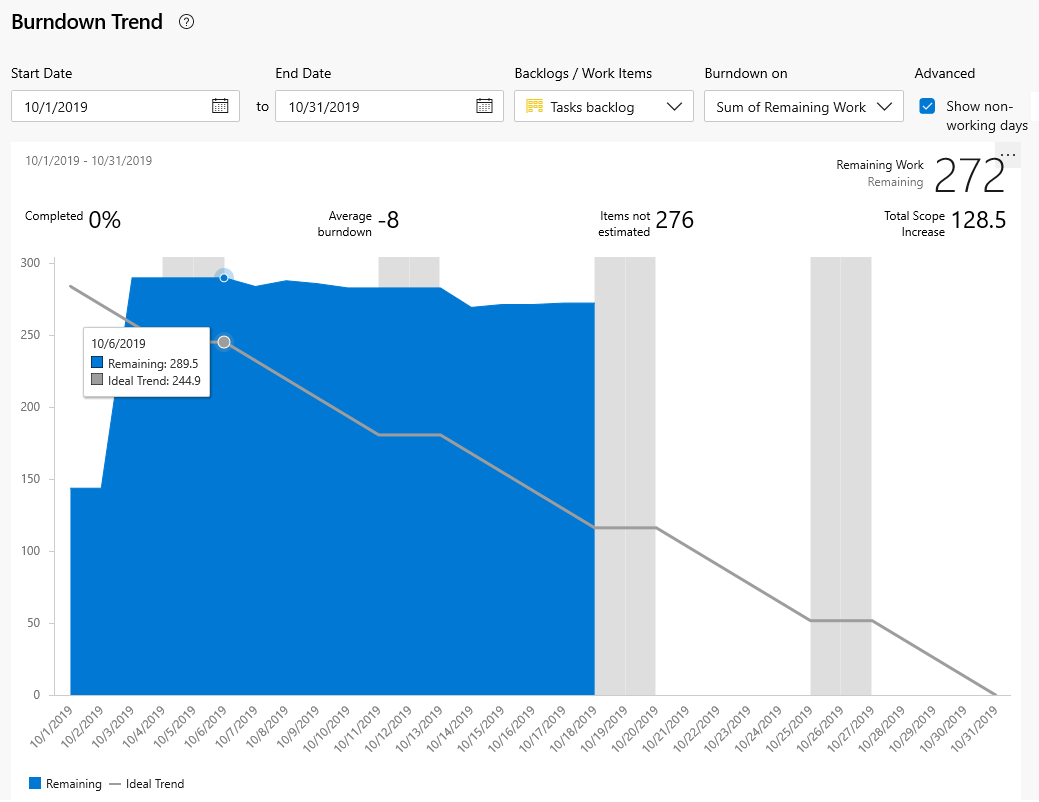Click the Tasks backlog grid icon
Viewport: 1039px width, 802px height.
click(534, 106)
